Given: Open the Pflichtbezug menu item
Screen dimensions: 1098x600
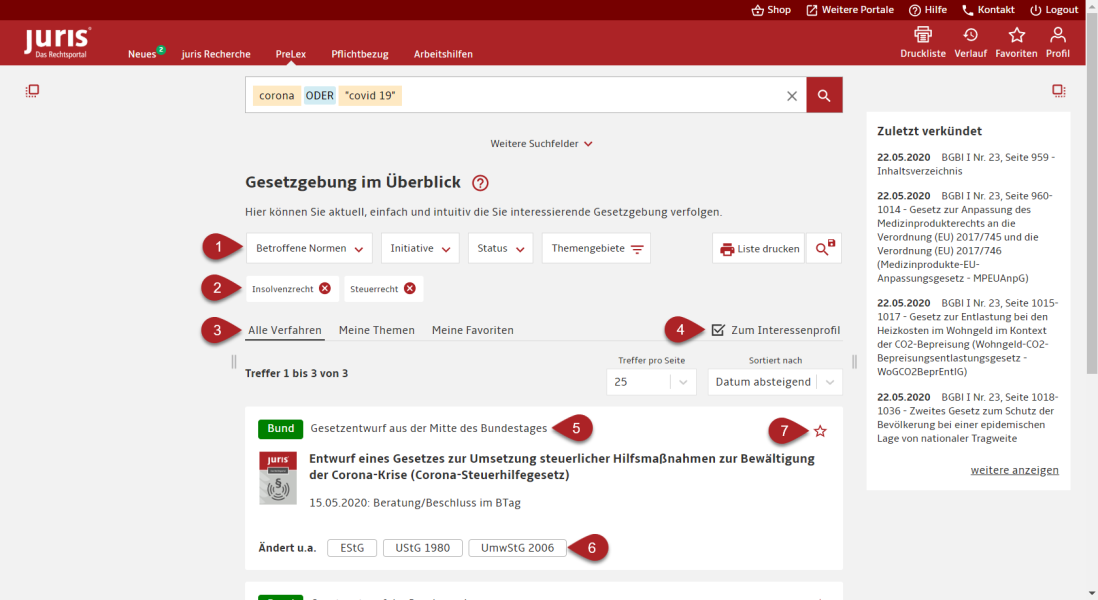Looking at the screenshot, I should [360, 54].
